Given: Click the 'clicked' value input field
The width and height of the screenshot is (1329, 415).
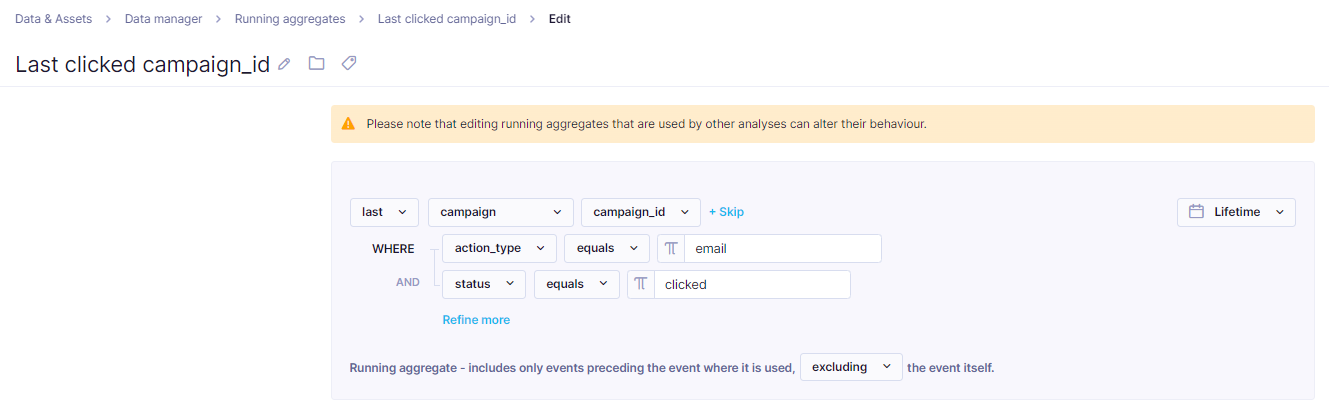Looking at the screenshot, I should pyautogui.click(x=750, y=284).
